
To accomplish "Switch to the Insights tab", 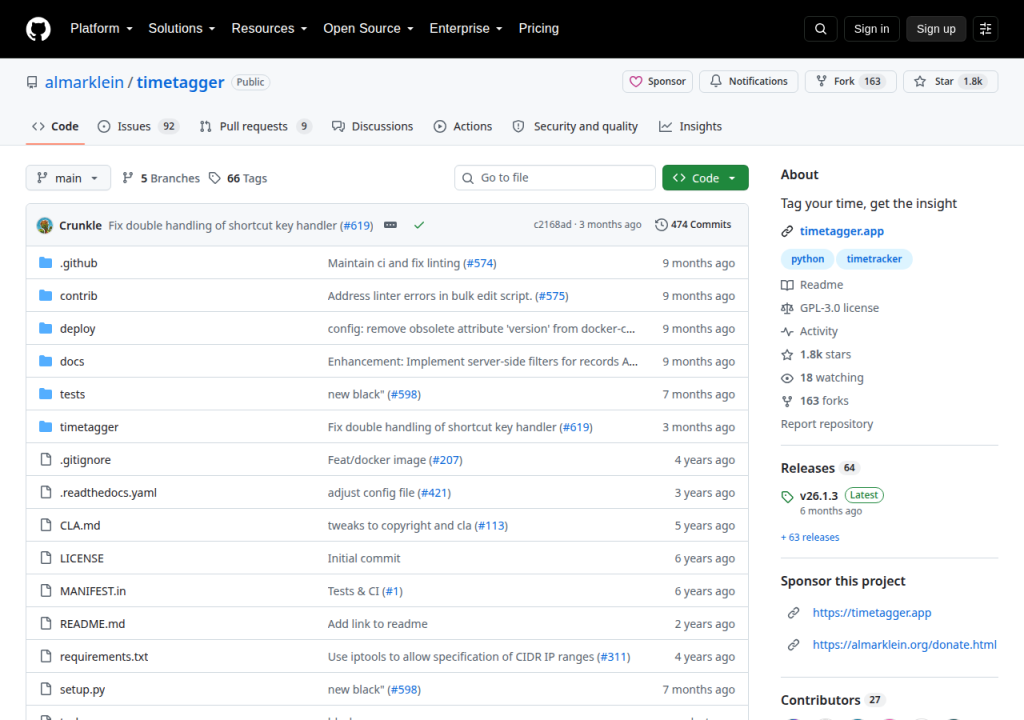I will (690, 126).
